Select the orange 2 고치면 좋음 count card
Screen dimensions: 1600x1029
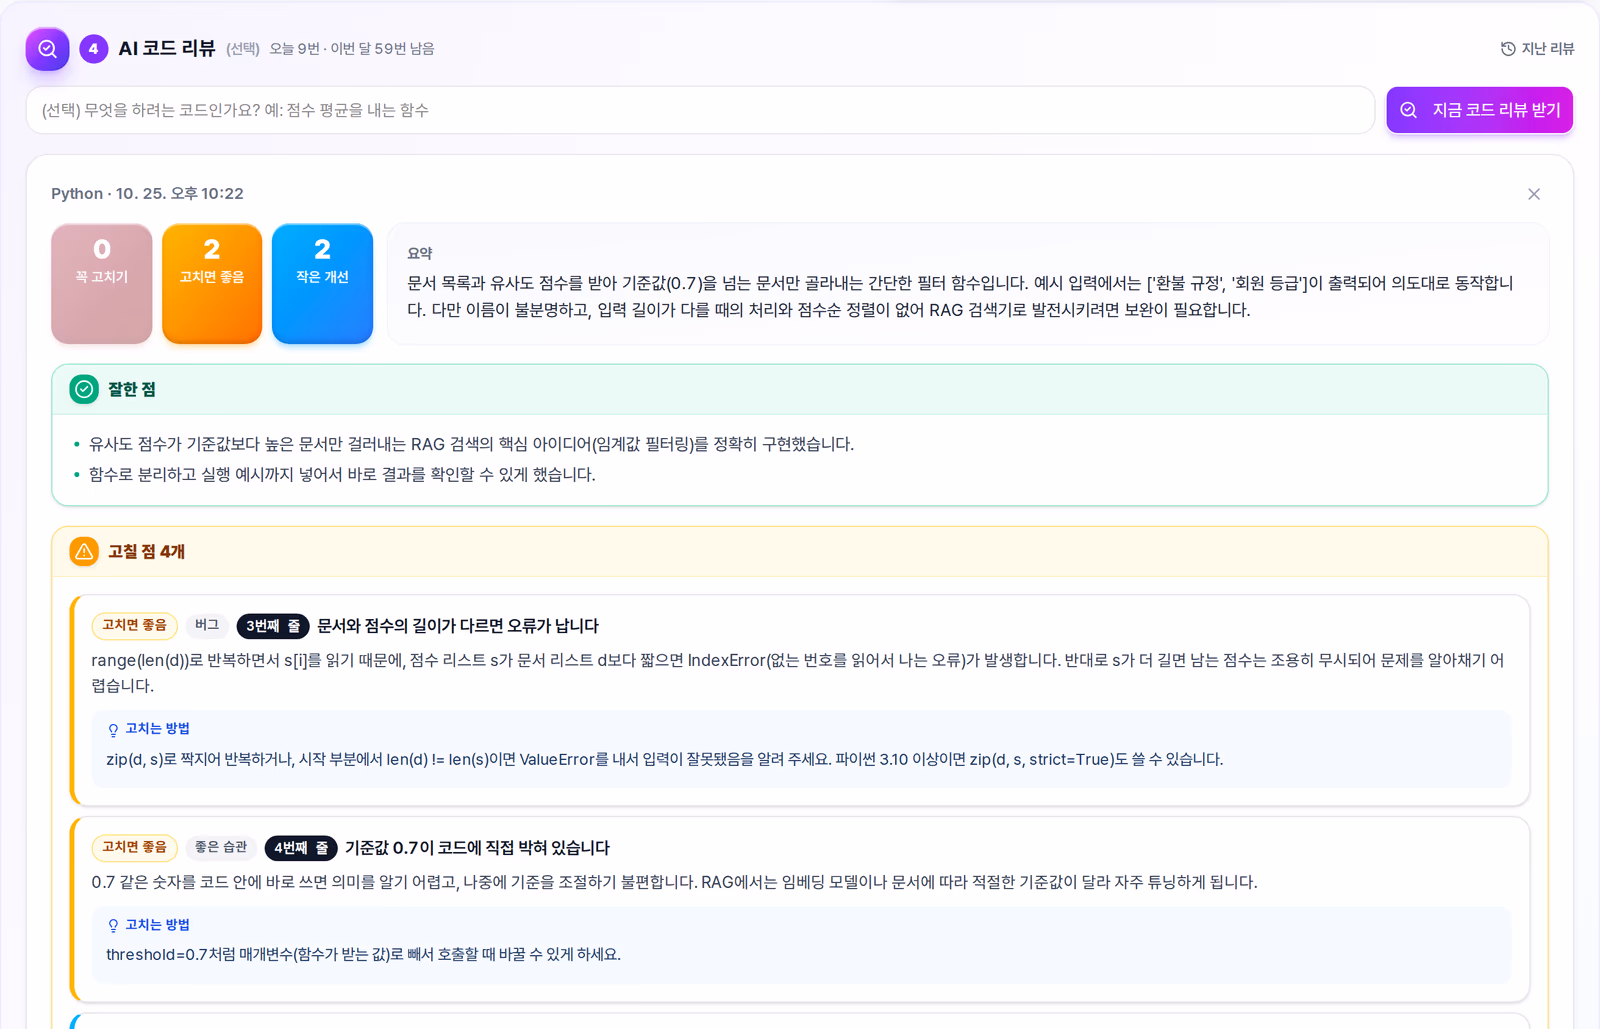click(212, 284)
